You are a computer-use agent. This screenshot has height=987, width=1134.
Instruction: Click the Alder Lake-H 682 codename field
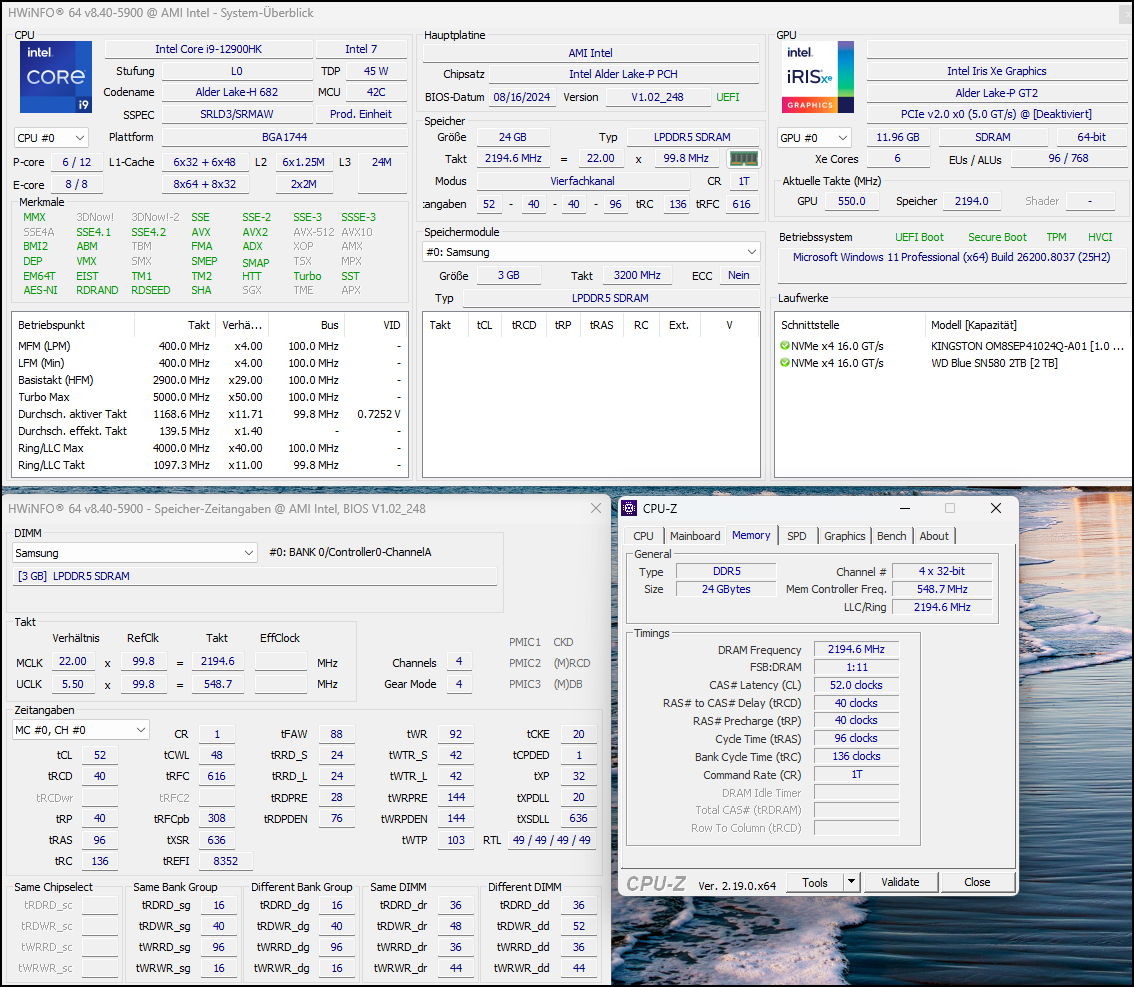click(x=237, y=92)
